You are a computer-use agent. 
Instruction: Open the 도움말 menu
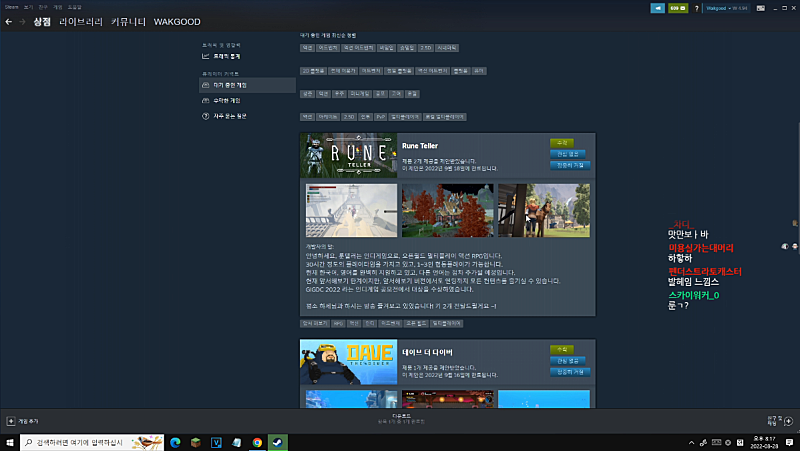pos(74,7)
